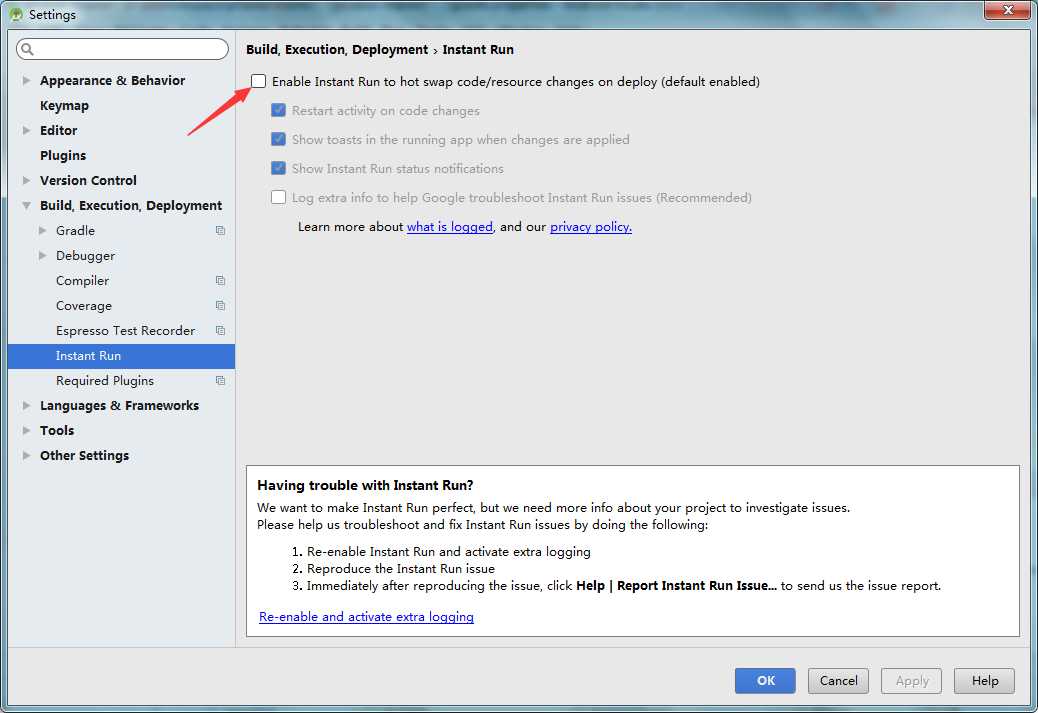The image size is (1038, 713).
Task: Open the privacy policy link
Action: [590, 226]
